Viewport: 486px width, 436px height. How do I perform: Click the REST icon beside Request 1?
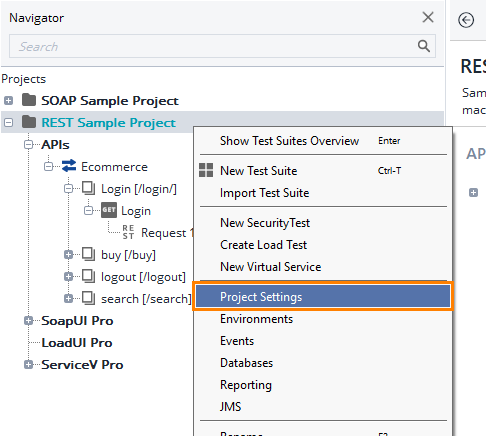(128, 232)
